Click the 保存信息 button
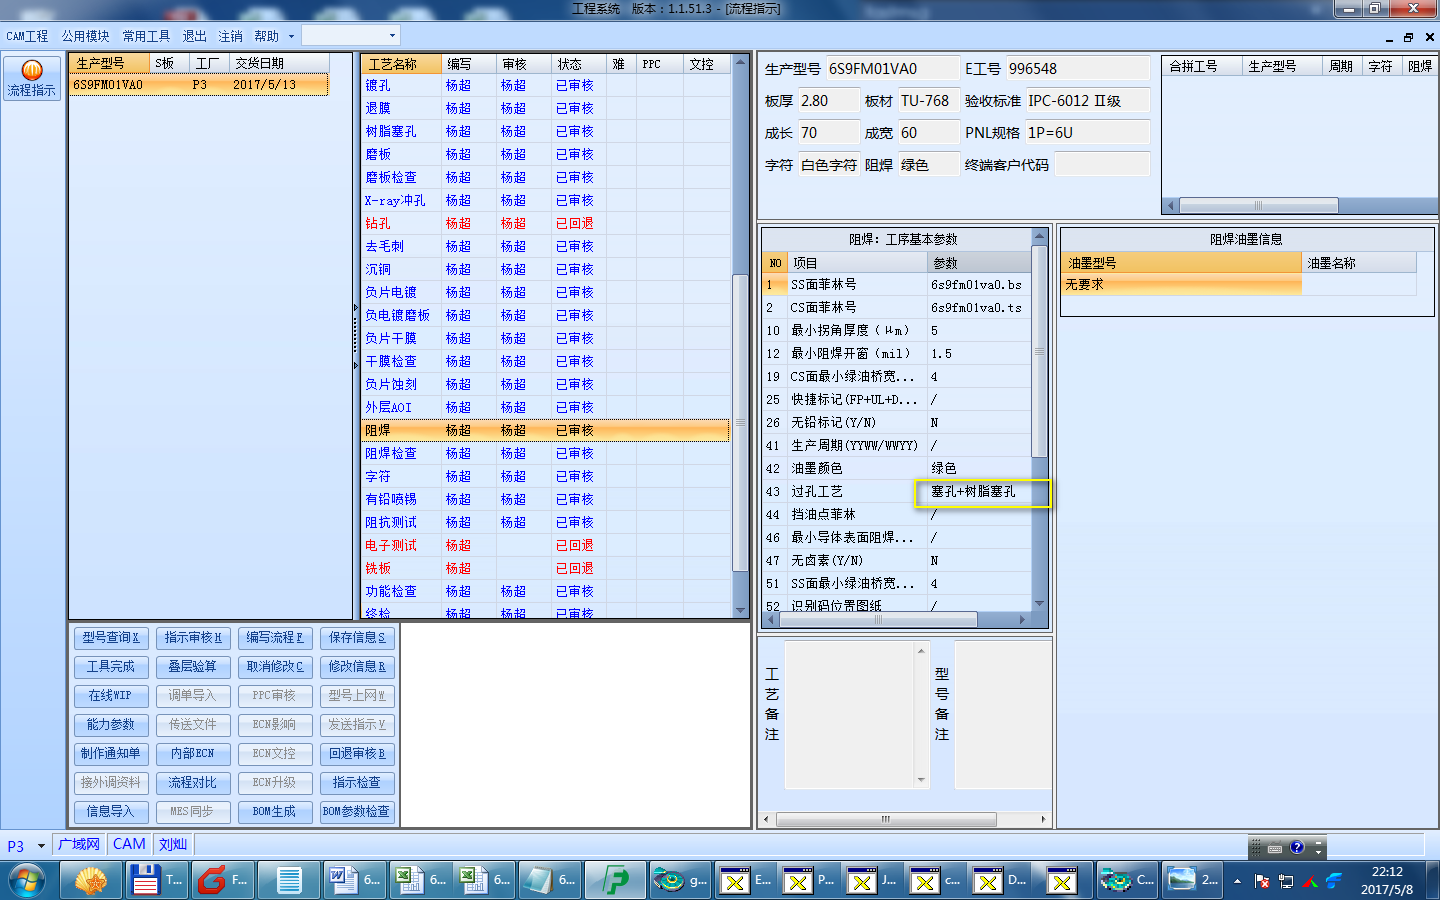 coord(357,638)
